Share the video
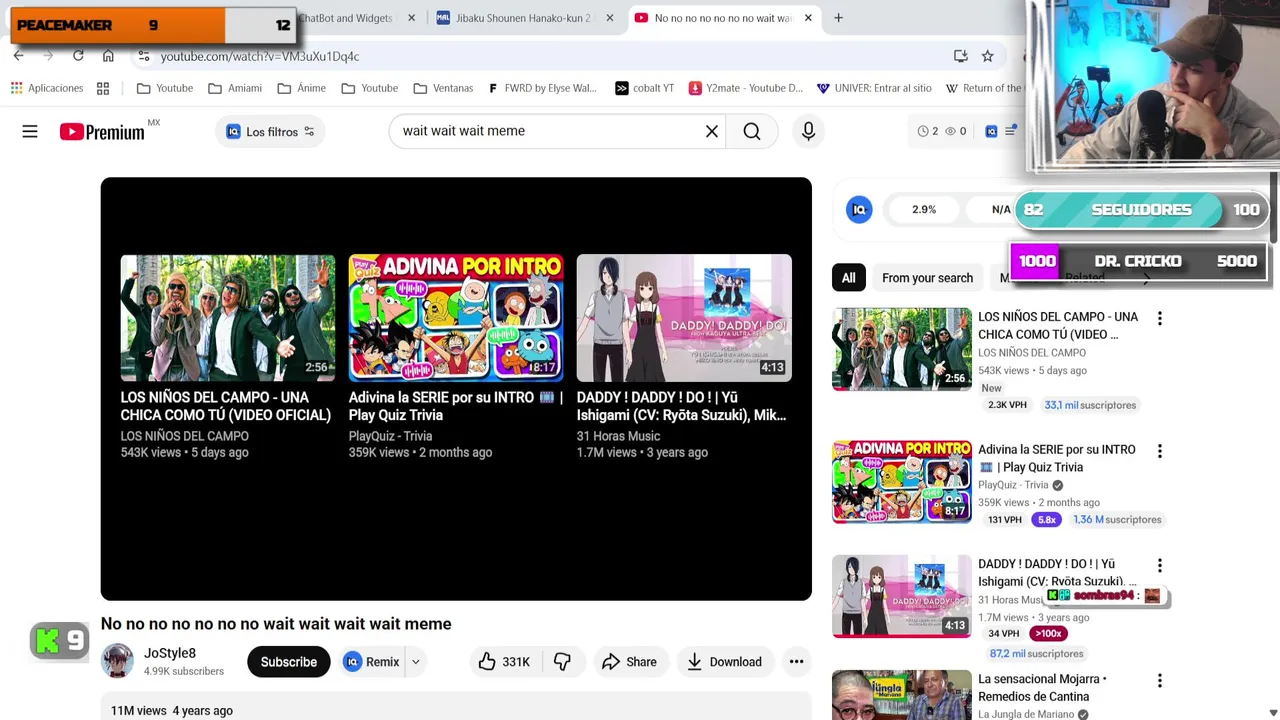Image resolution: width=1280 pixels, height=720 pixels. click(x=629, y=662)
